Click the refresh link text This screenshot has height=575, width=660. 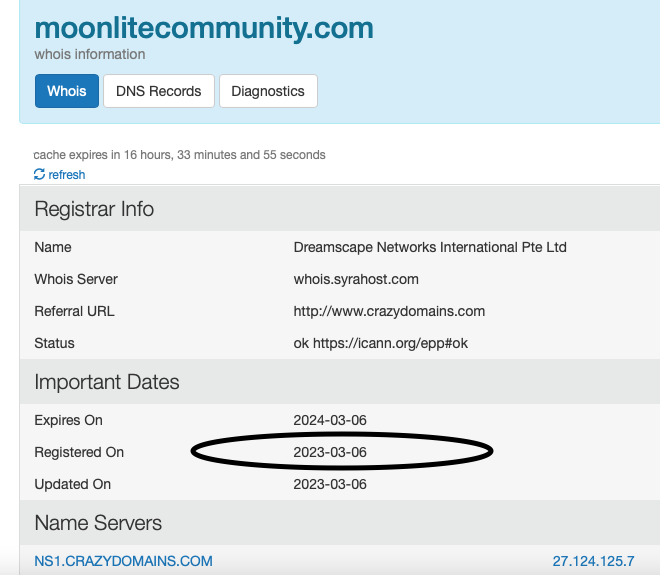pyautogui.click(x=67, y=175)
